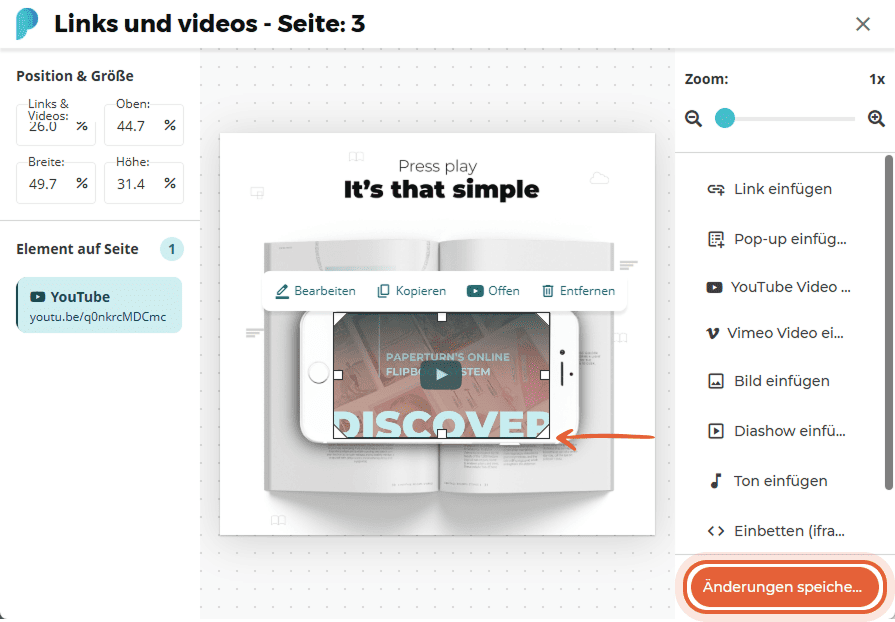This screenshot has height=622, width=895.
Task: Select the YouTube element in list
Action: click(x=99, y=305)
